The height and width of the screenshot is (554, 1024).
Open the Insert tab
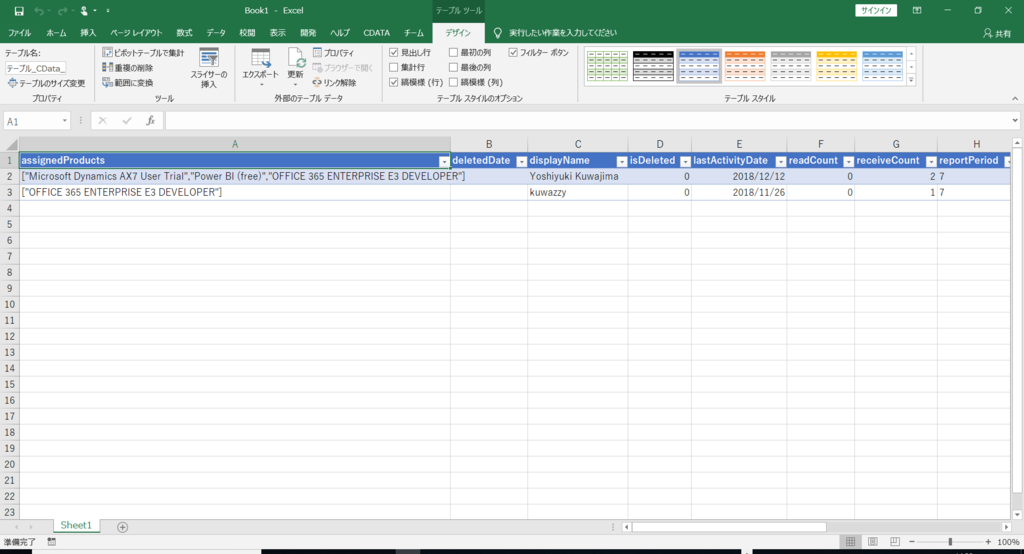(x=88, y=33)
